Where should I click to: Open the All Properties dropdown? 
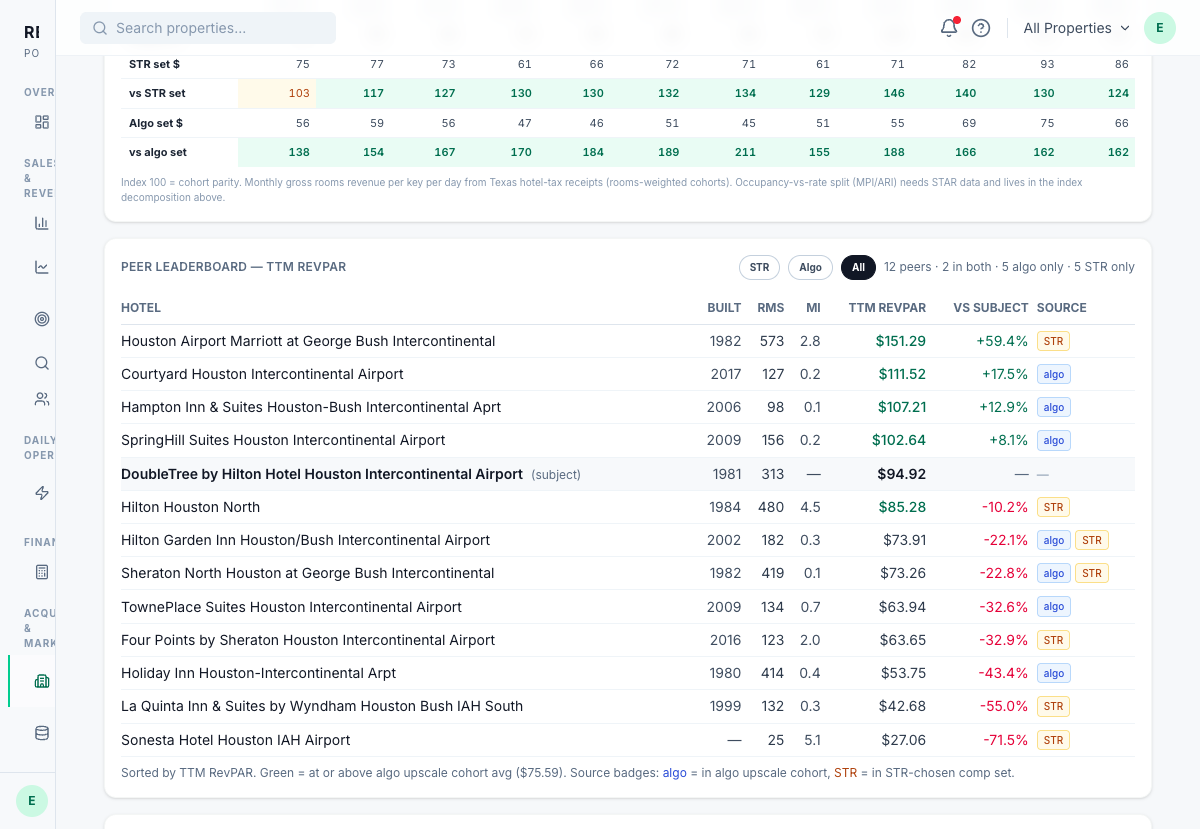coord(1076,28)
